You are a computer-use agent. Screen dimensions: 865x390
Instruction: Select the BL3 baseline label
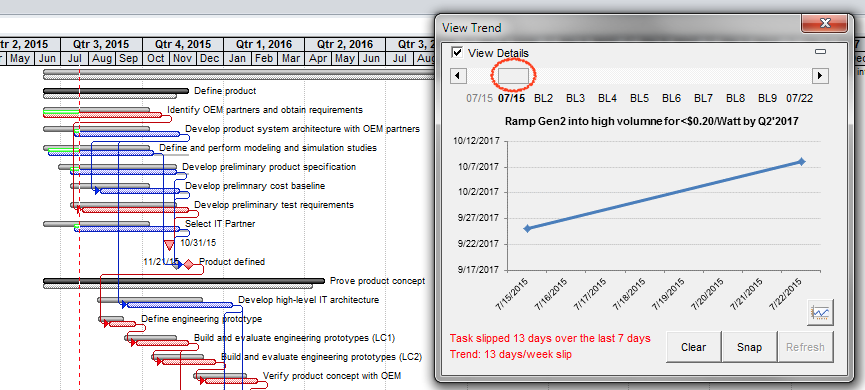pos(575,99)
